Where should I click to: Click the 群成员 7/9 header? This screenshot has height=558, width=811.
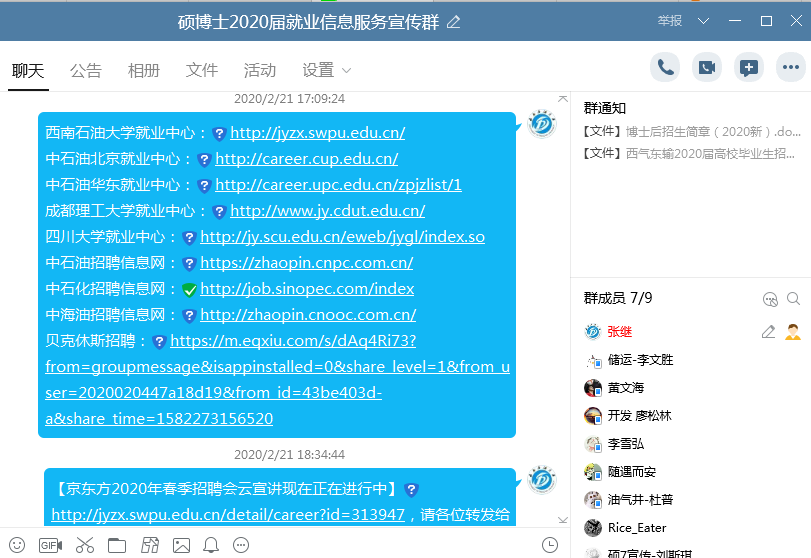[618, 298]
